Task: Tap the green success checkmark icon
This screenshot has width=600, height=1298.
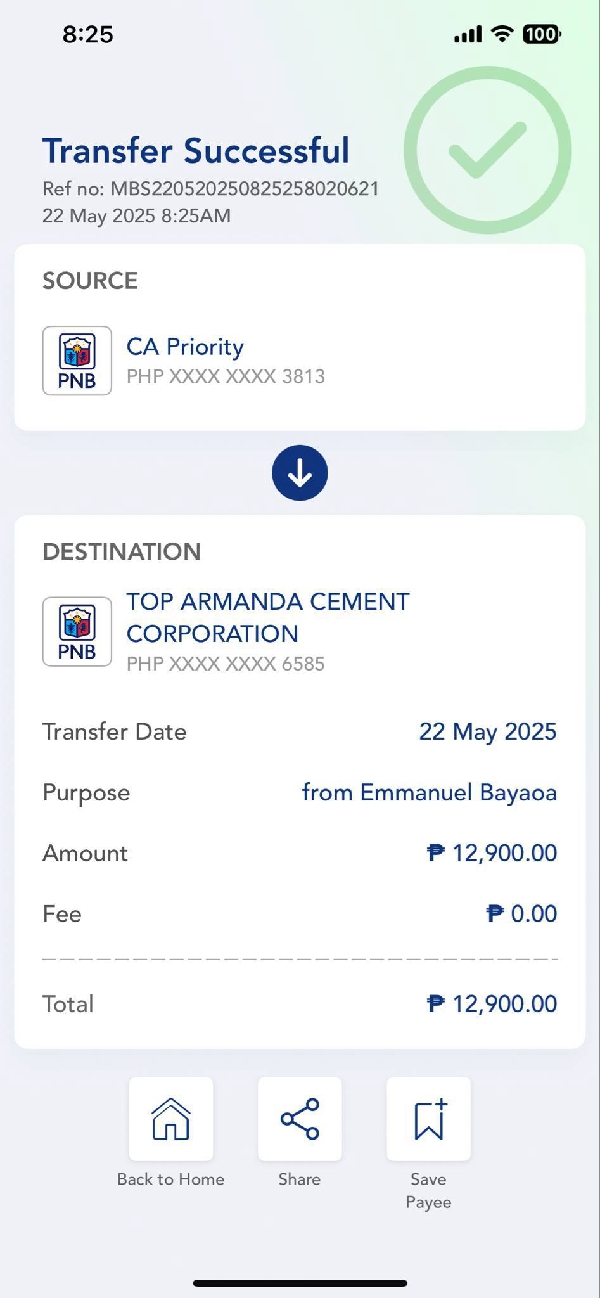Action: coord(488,151)
